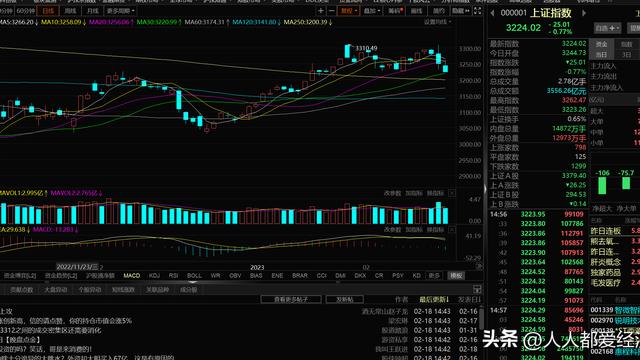Select the 日线 daily period toggle
640x360 pixels.
point(48,11)
